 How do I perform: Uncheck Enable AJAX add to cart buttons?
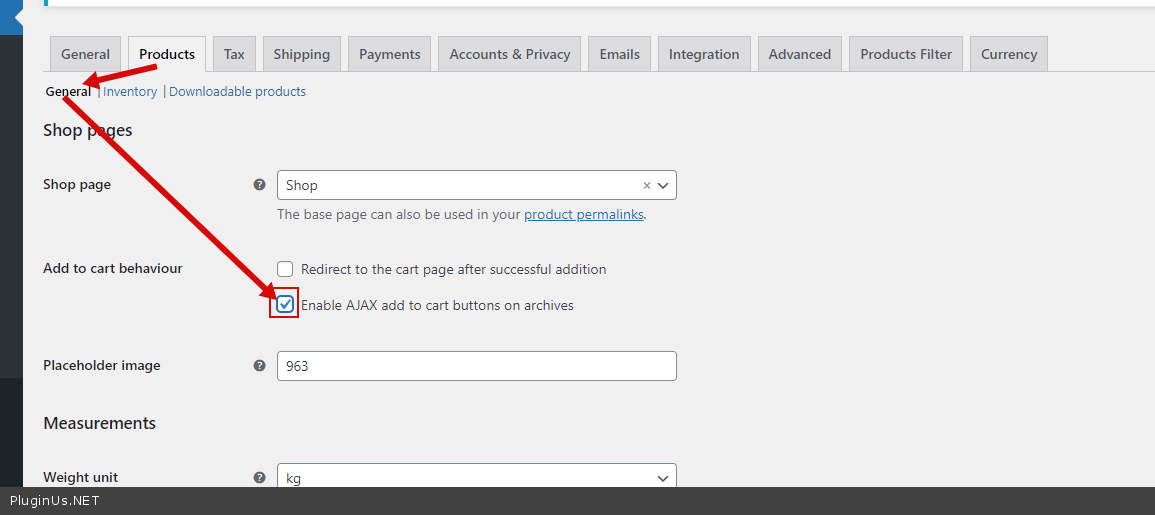(x=286, y=305)
